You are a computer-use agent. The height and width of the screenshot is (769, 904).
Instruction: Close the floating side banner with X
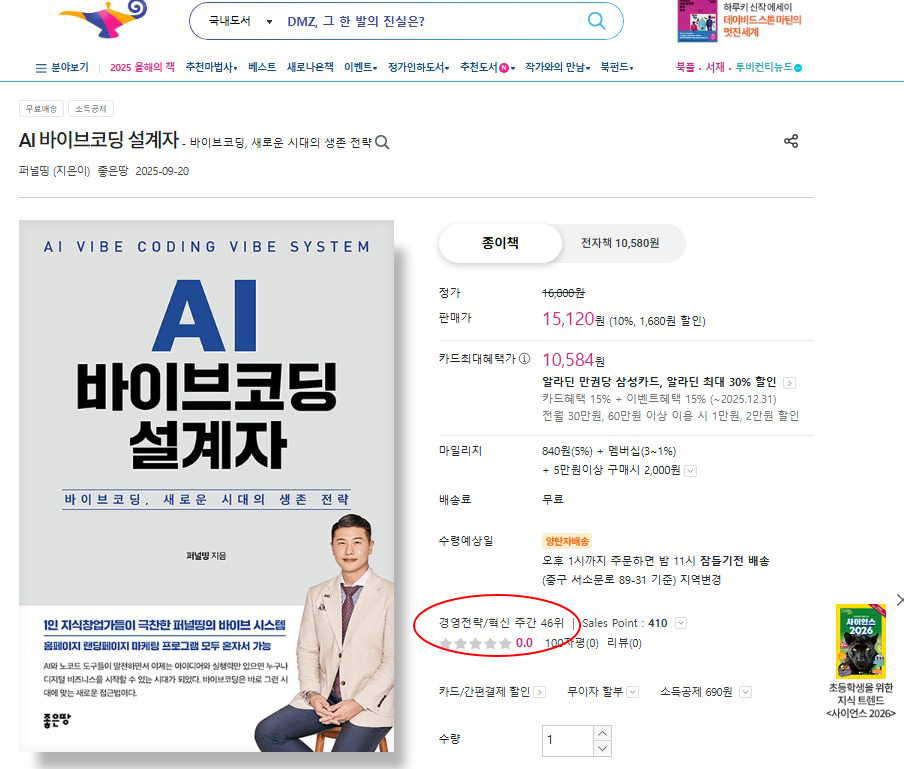click(x=899, y=600)
